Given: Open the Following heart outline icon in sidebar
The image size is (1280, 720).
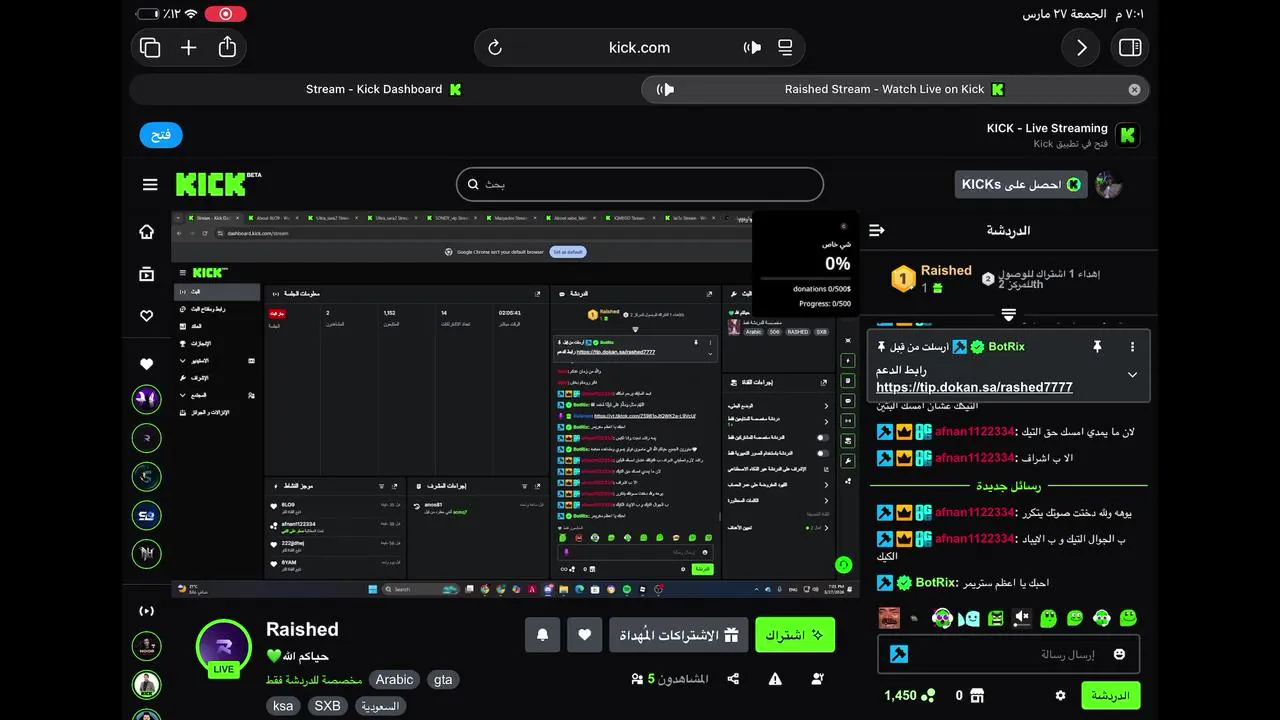Looking at the screenshot, I should click(147, 316).
